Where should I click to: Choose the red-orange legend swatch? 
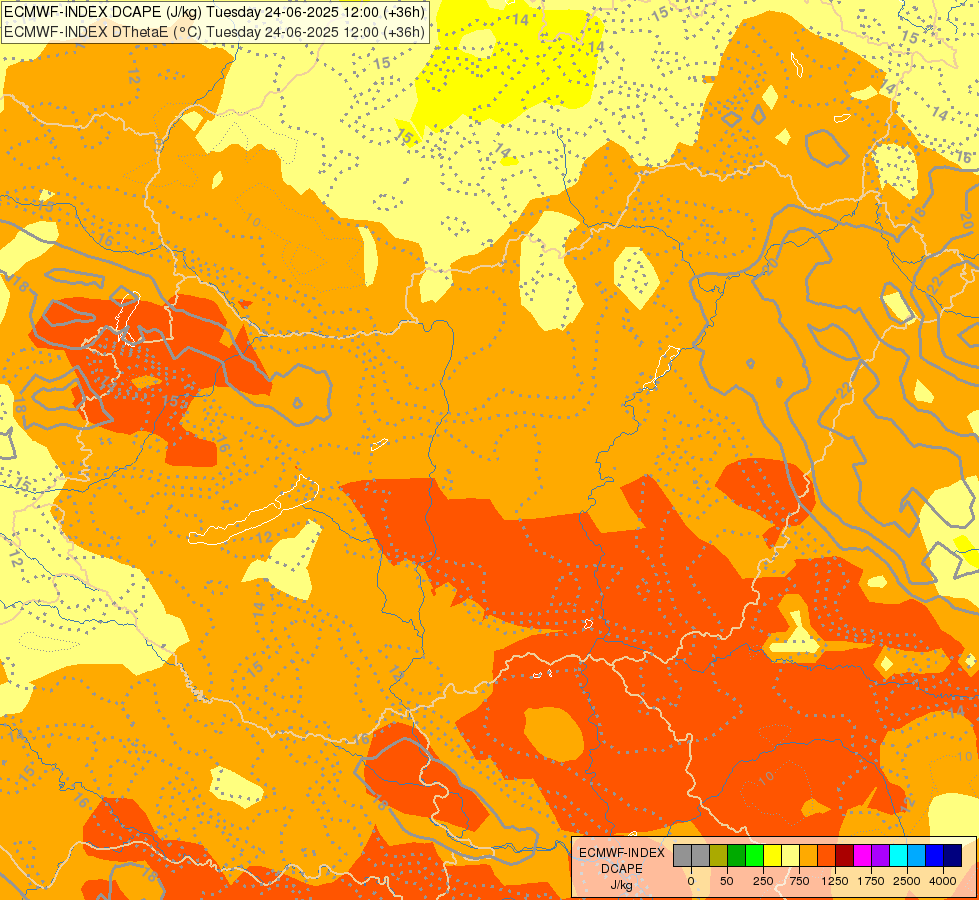[x=826, y=855]
